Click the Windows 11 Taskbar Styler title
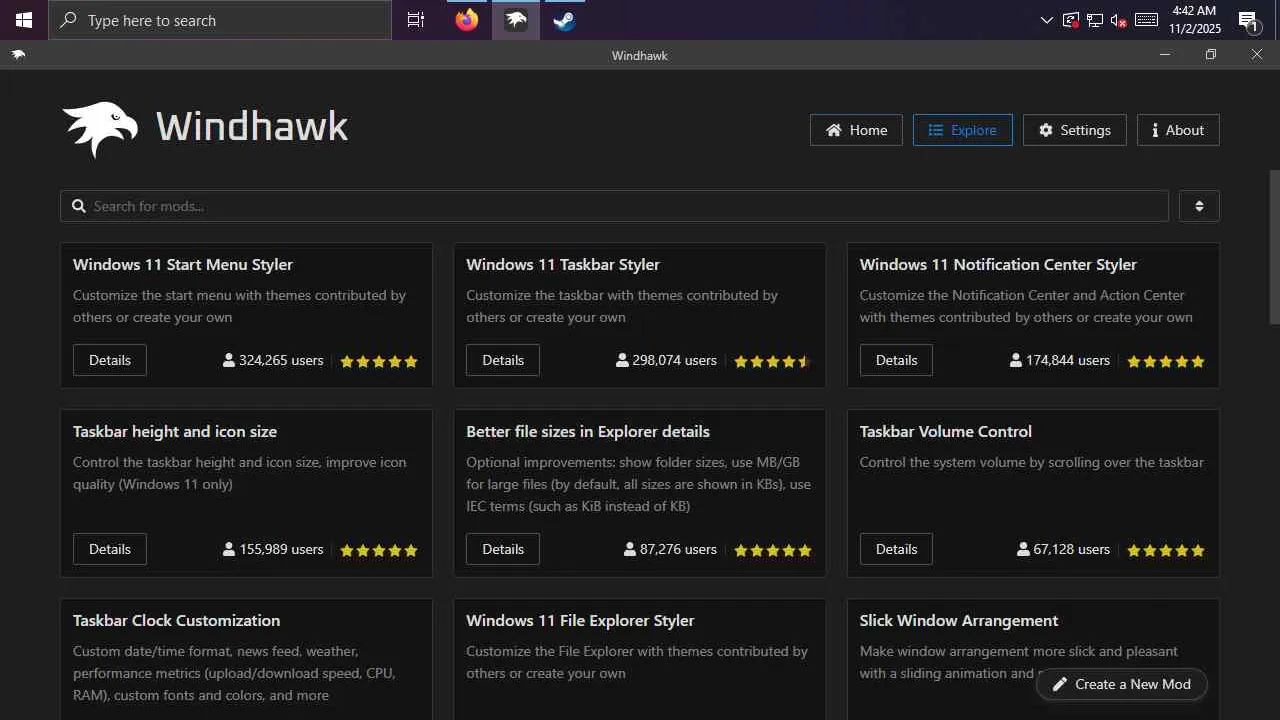Image resolution: width=1280 pixels, height=720 pixels. (x=563, y=265)
